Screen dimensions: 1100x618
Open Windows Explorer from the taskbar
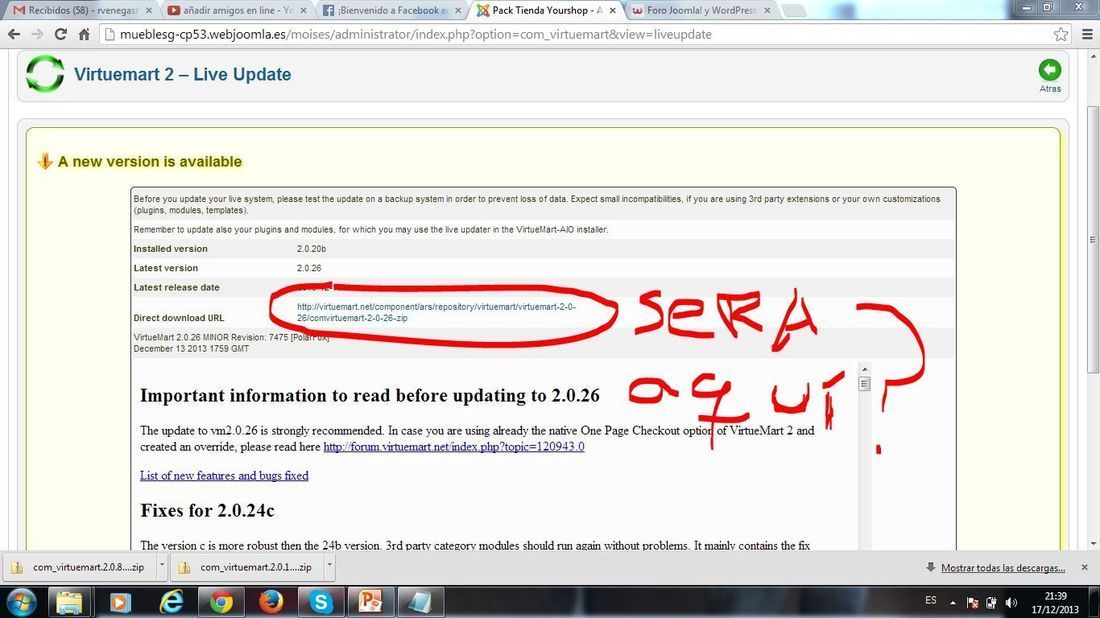69,603
